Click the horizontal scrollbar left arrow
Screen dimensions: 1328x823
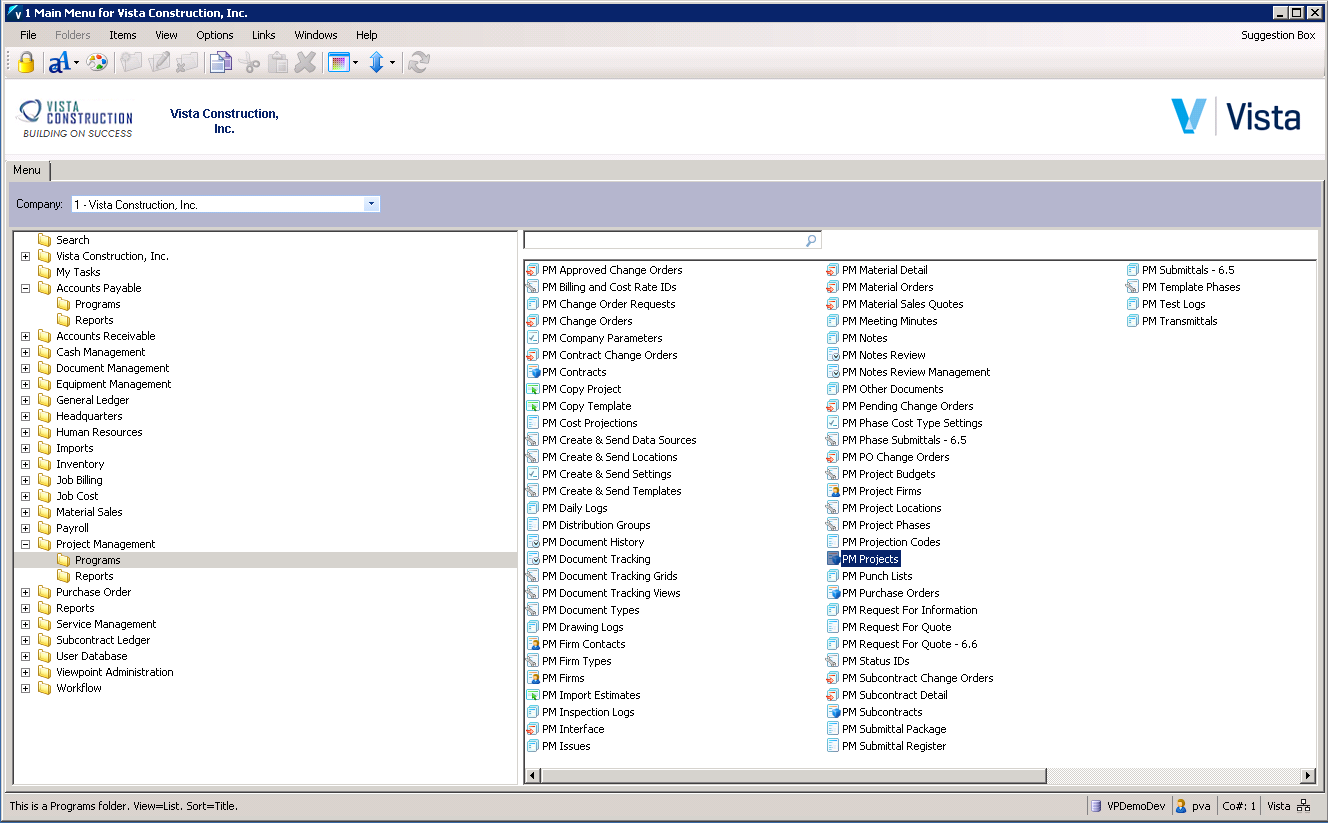[533, 775]
